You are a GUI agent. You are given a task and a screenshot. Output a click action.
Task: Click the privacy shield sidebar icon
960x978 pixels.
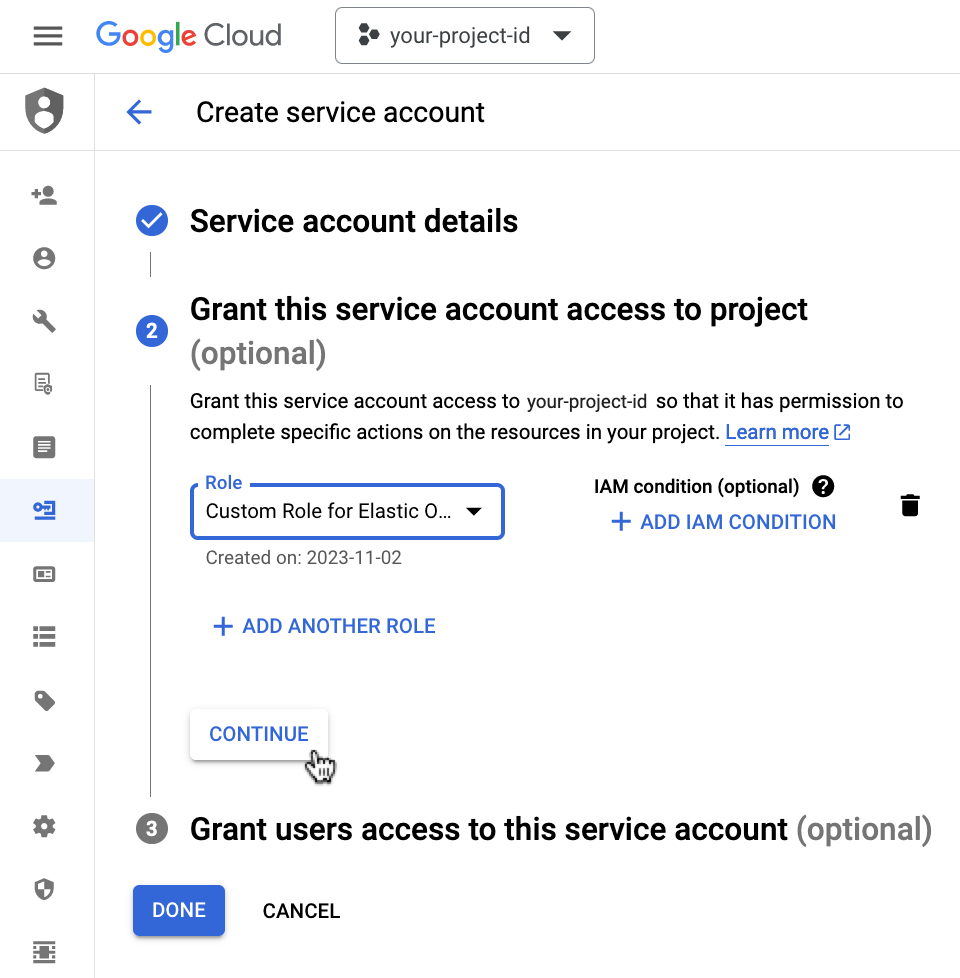[x=44, y=889]
